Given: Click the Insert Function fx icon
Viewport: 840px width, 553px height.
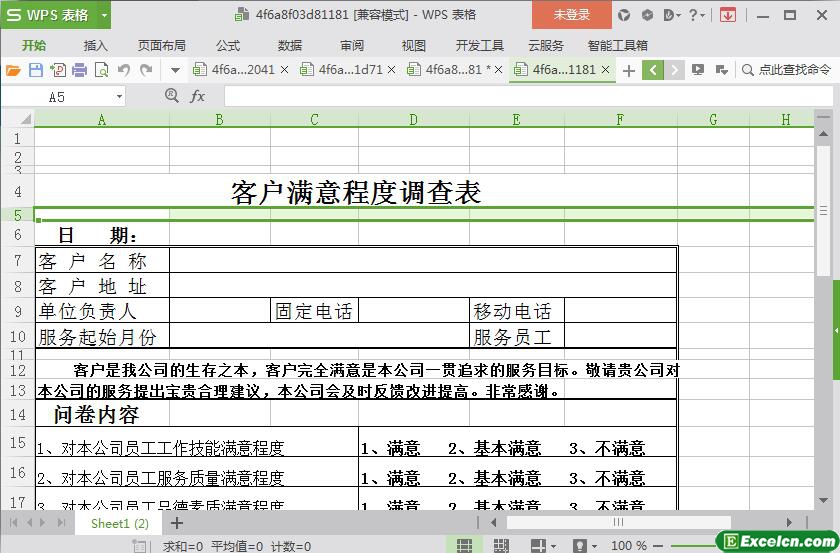Looking at the screenshot, I should [198, 96].
